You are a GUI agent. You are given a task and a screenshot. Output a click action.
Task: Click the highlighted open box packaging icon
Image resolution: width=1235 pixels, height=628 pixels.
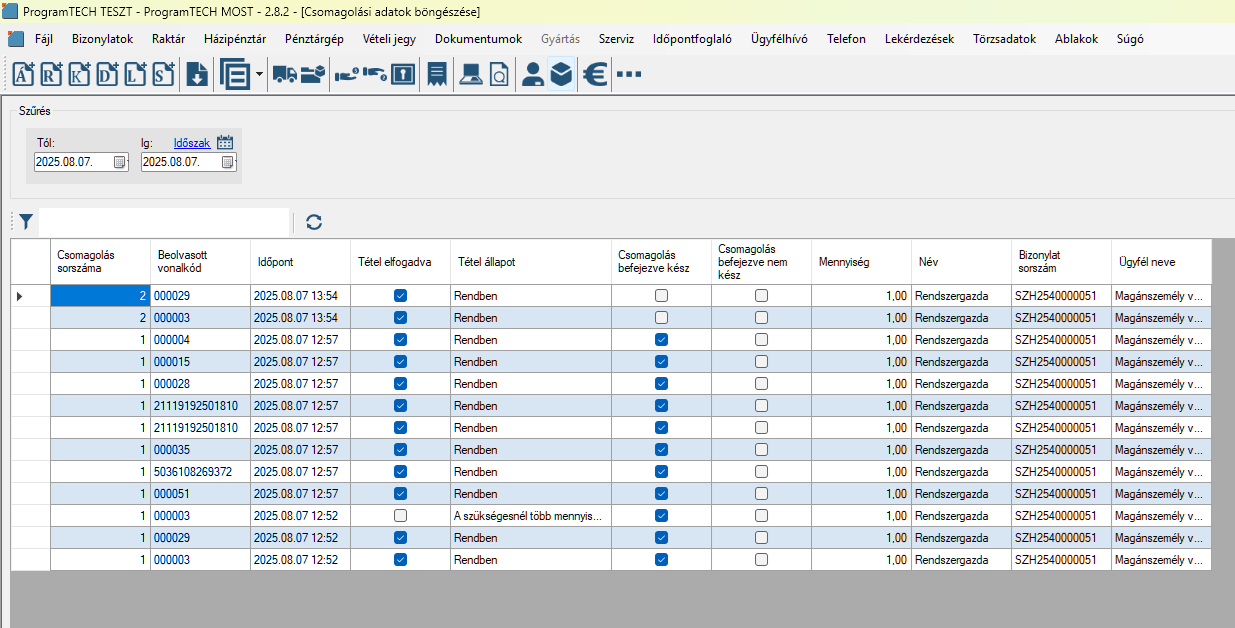[561, 74]
